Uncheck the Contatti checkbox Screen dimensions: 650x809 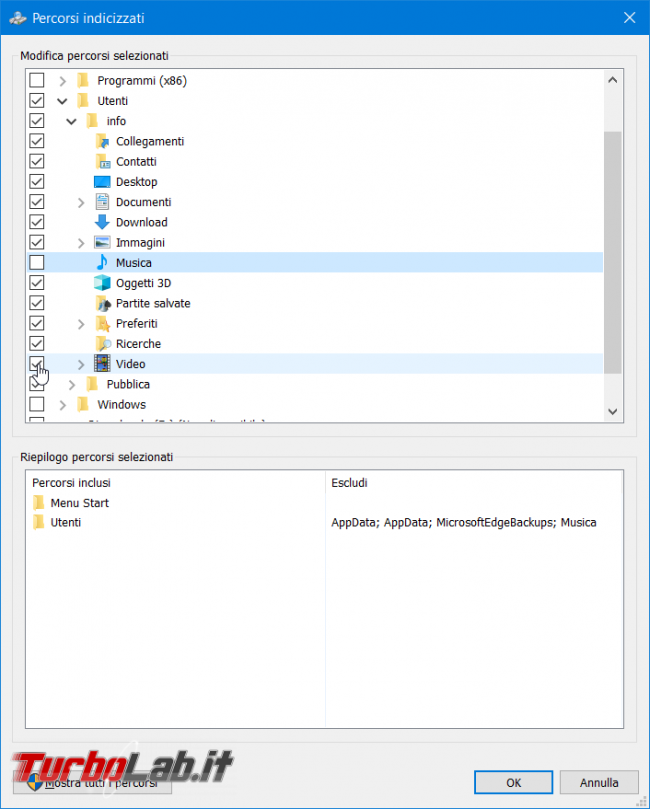tap(37, 161)
